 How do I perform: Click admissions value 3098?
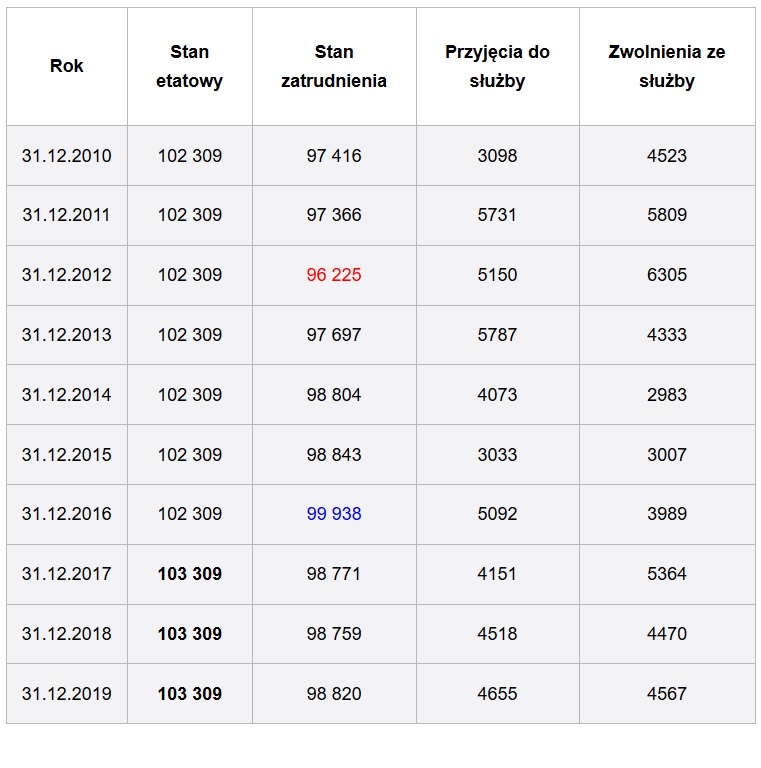[x=497, y=156]
